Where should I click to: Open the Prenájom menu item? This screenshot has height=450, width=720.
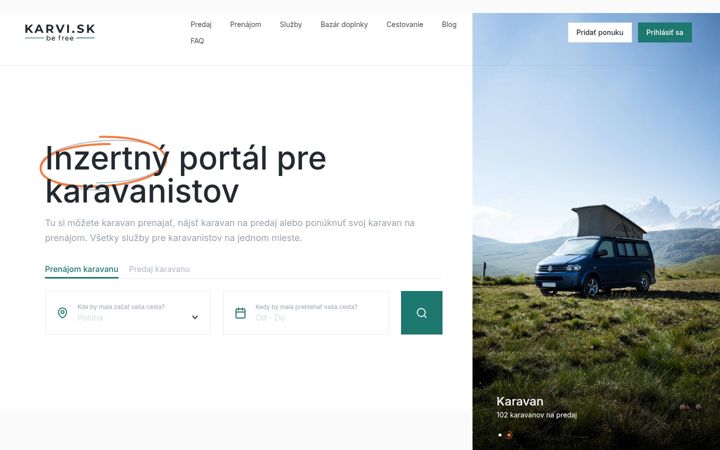click(x=246, y=24)
